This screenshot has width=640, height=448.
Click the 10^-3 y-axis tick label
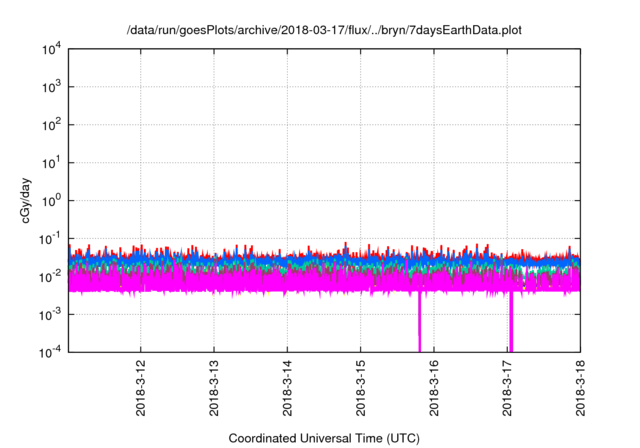coord(50,315)
